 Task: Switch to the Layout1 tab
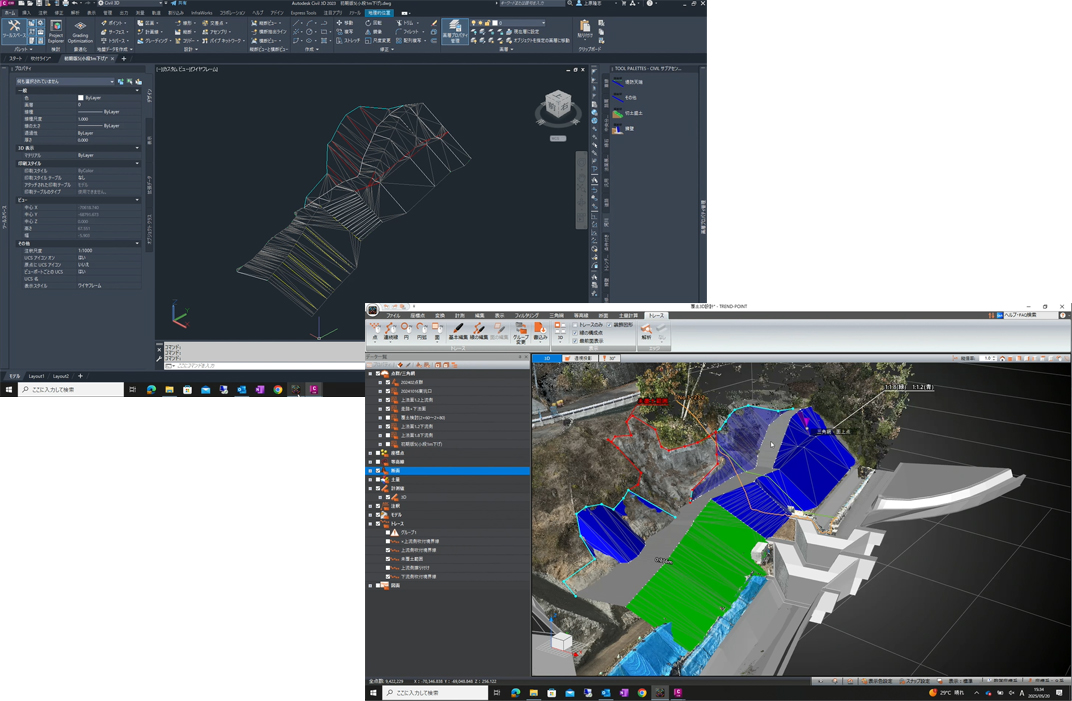coord(36,376)
